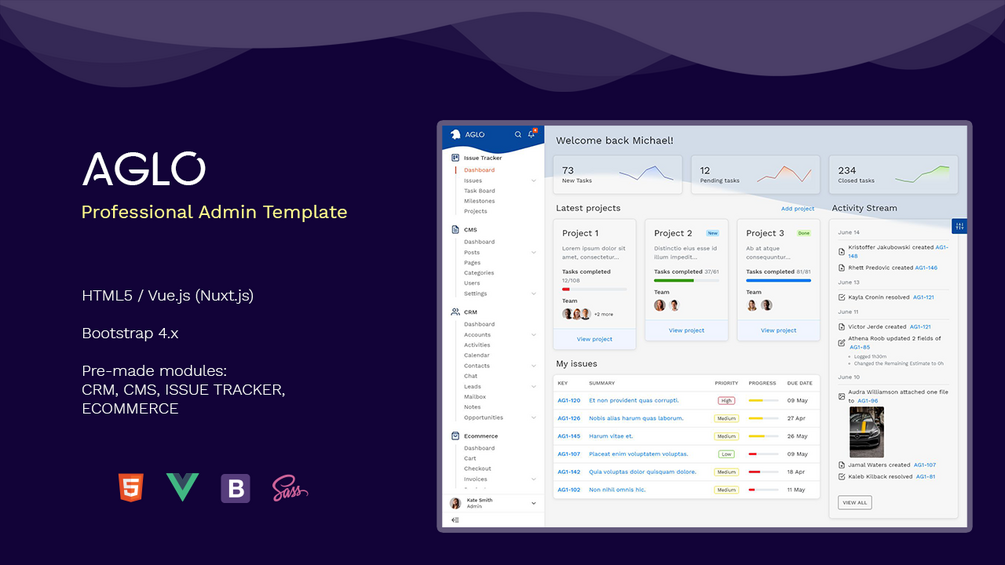
Task: Click the CRM people section icon
Action: [x=455, y=312]
